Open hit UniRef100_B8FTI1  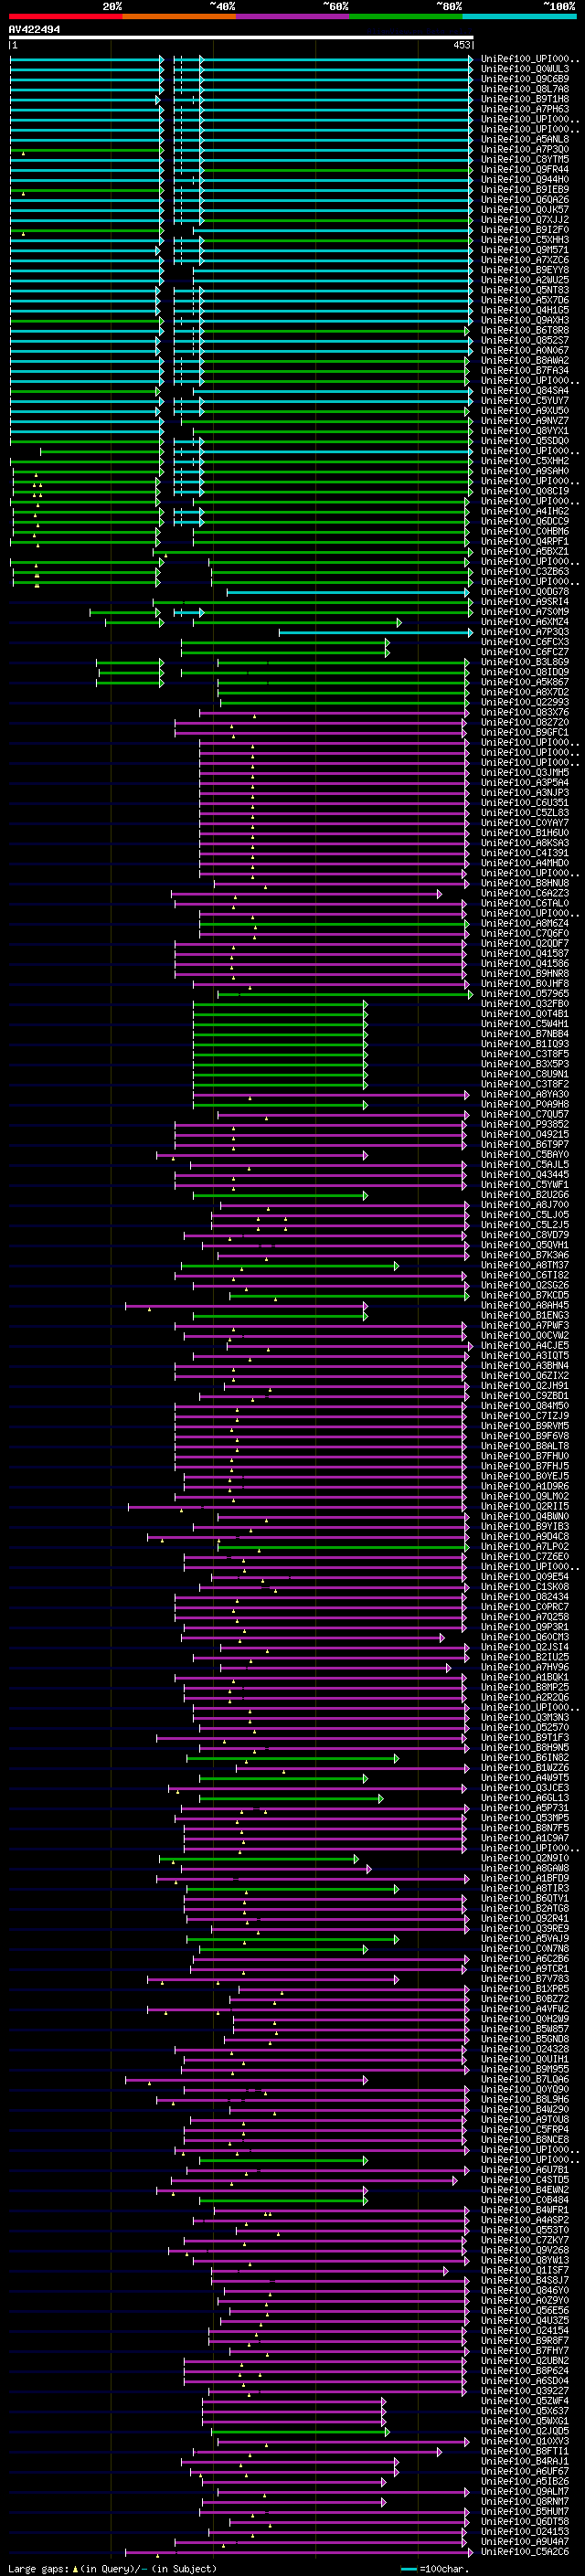pyautogui.click(x=525, y=2451)
